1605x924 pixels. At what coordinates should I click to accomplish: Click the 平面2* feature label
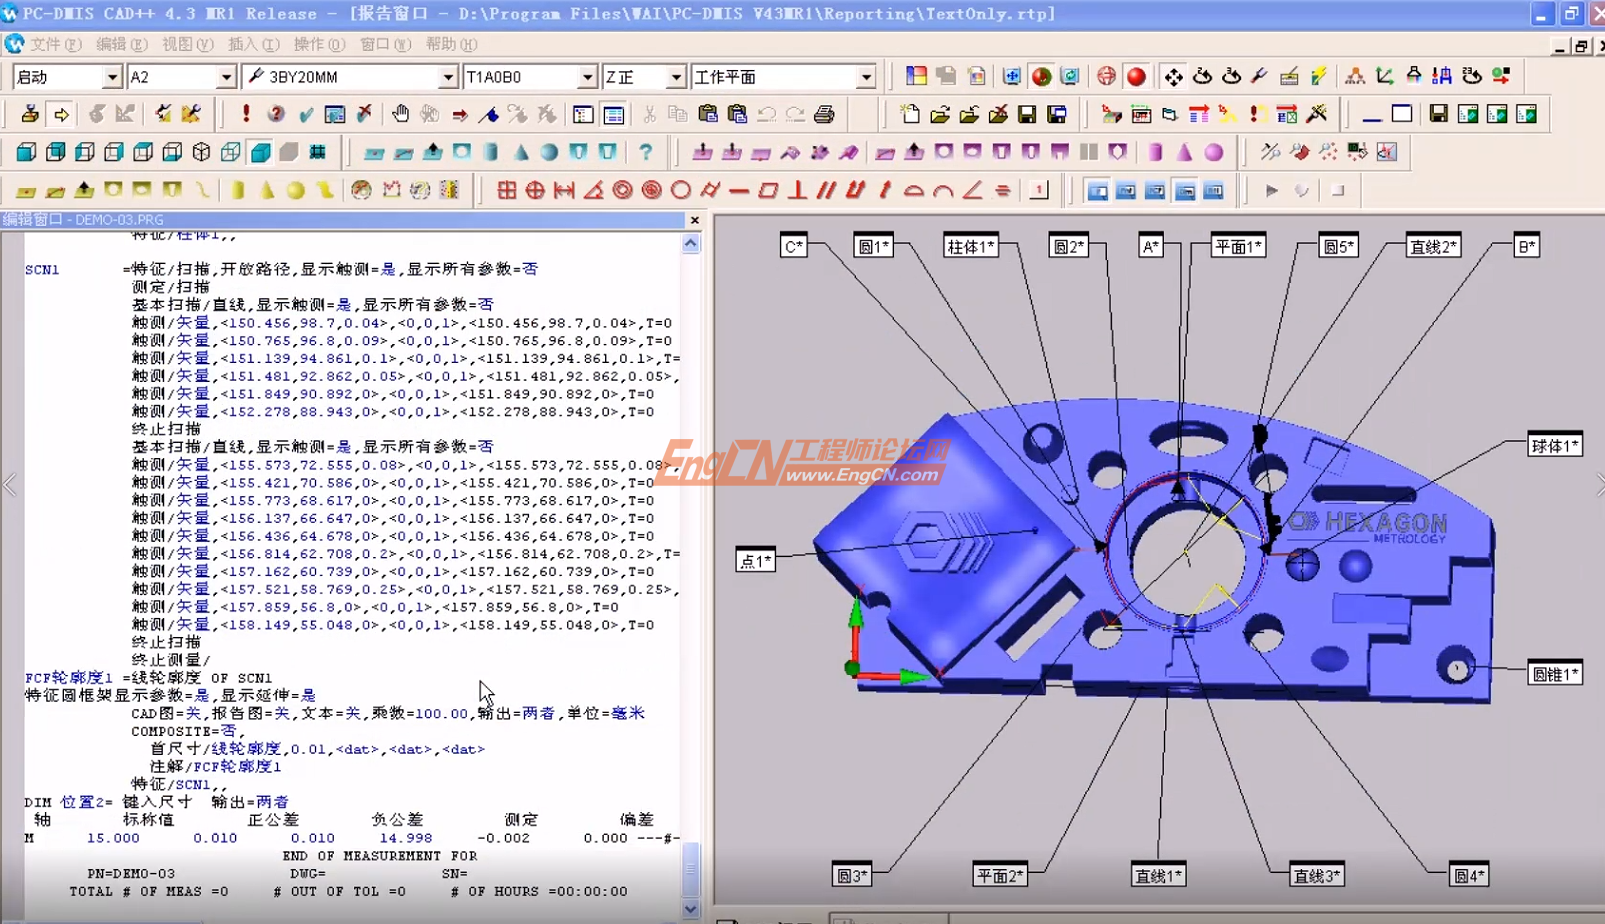pos(1000,875)
